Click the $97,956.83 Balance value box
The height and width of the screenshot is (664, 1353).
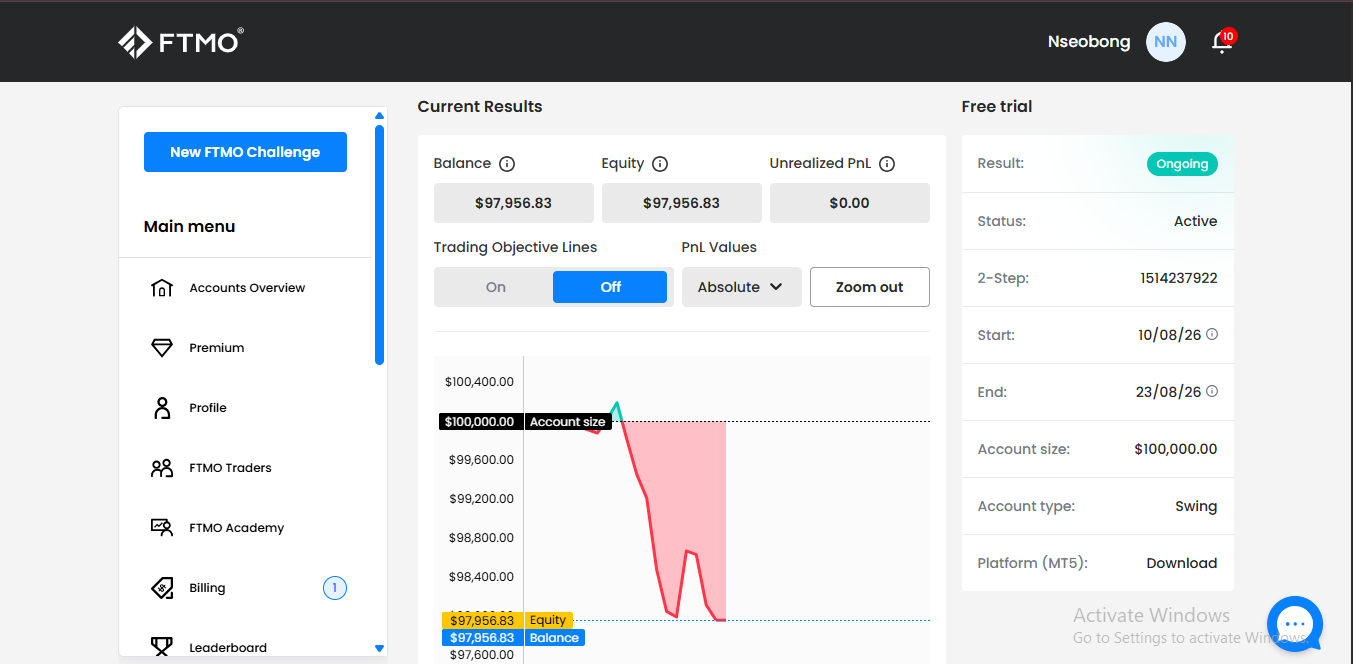[x=514, y=203]
